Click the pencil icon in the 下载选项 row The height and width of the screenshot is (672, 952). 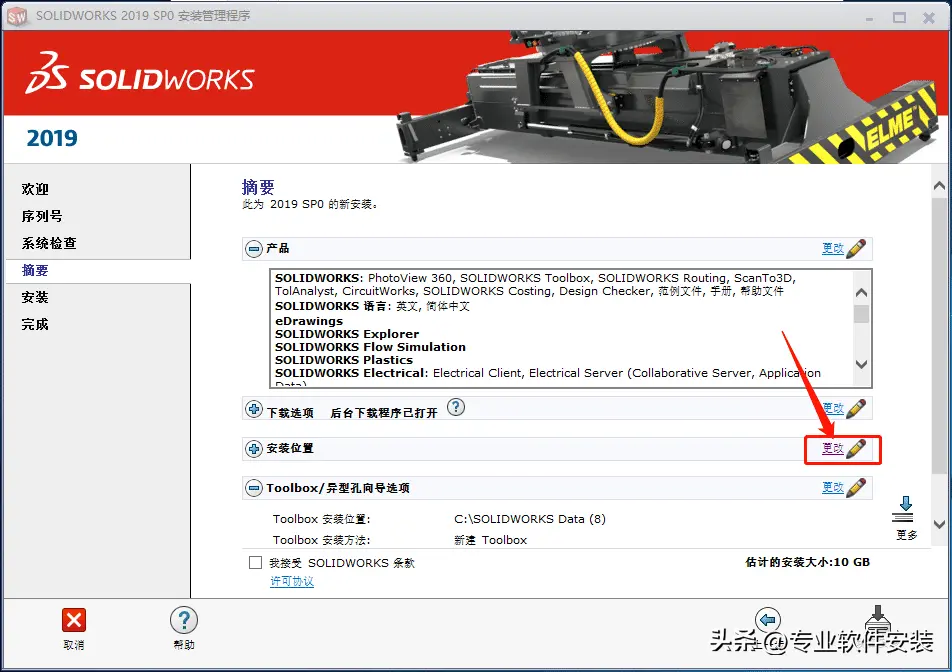click(x=855, y=409)
